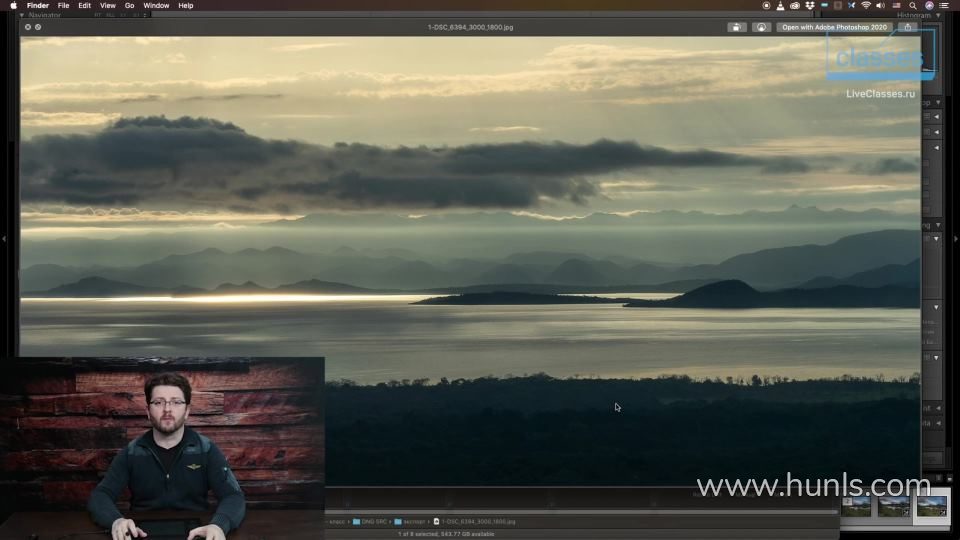This screenshot has width=960, height=540.
Task: Open the File menu
Action: click(63, 6)
